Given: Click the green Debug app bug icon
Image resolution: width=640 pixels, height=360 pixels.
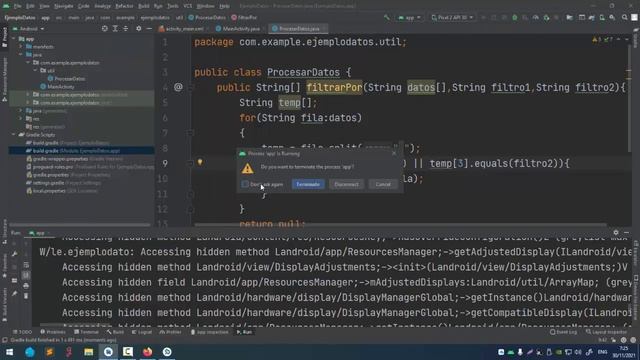Looking at the screenshot, I should [515, 18].
